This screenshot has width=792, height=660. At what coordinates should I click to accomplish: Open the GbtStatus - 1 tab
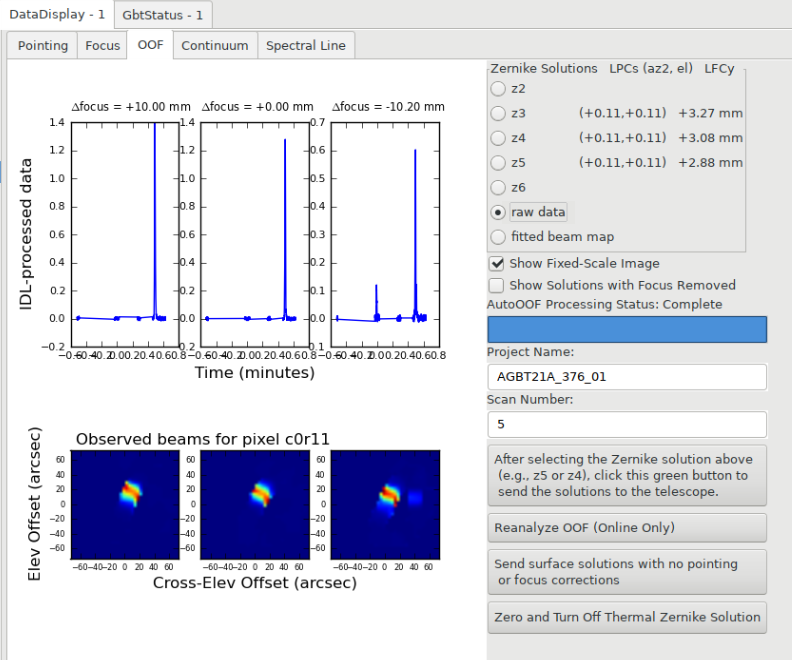point(163,15)
